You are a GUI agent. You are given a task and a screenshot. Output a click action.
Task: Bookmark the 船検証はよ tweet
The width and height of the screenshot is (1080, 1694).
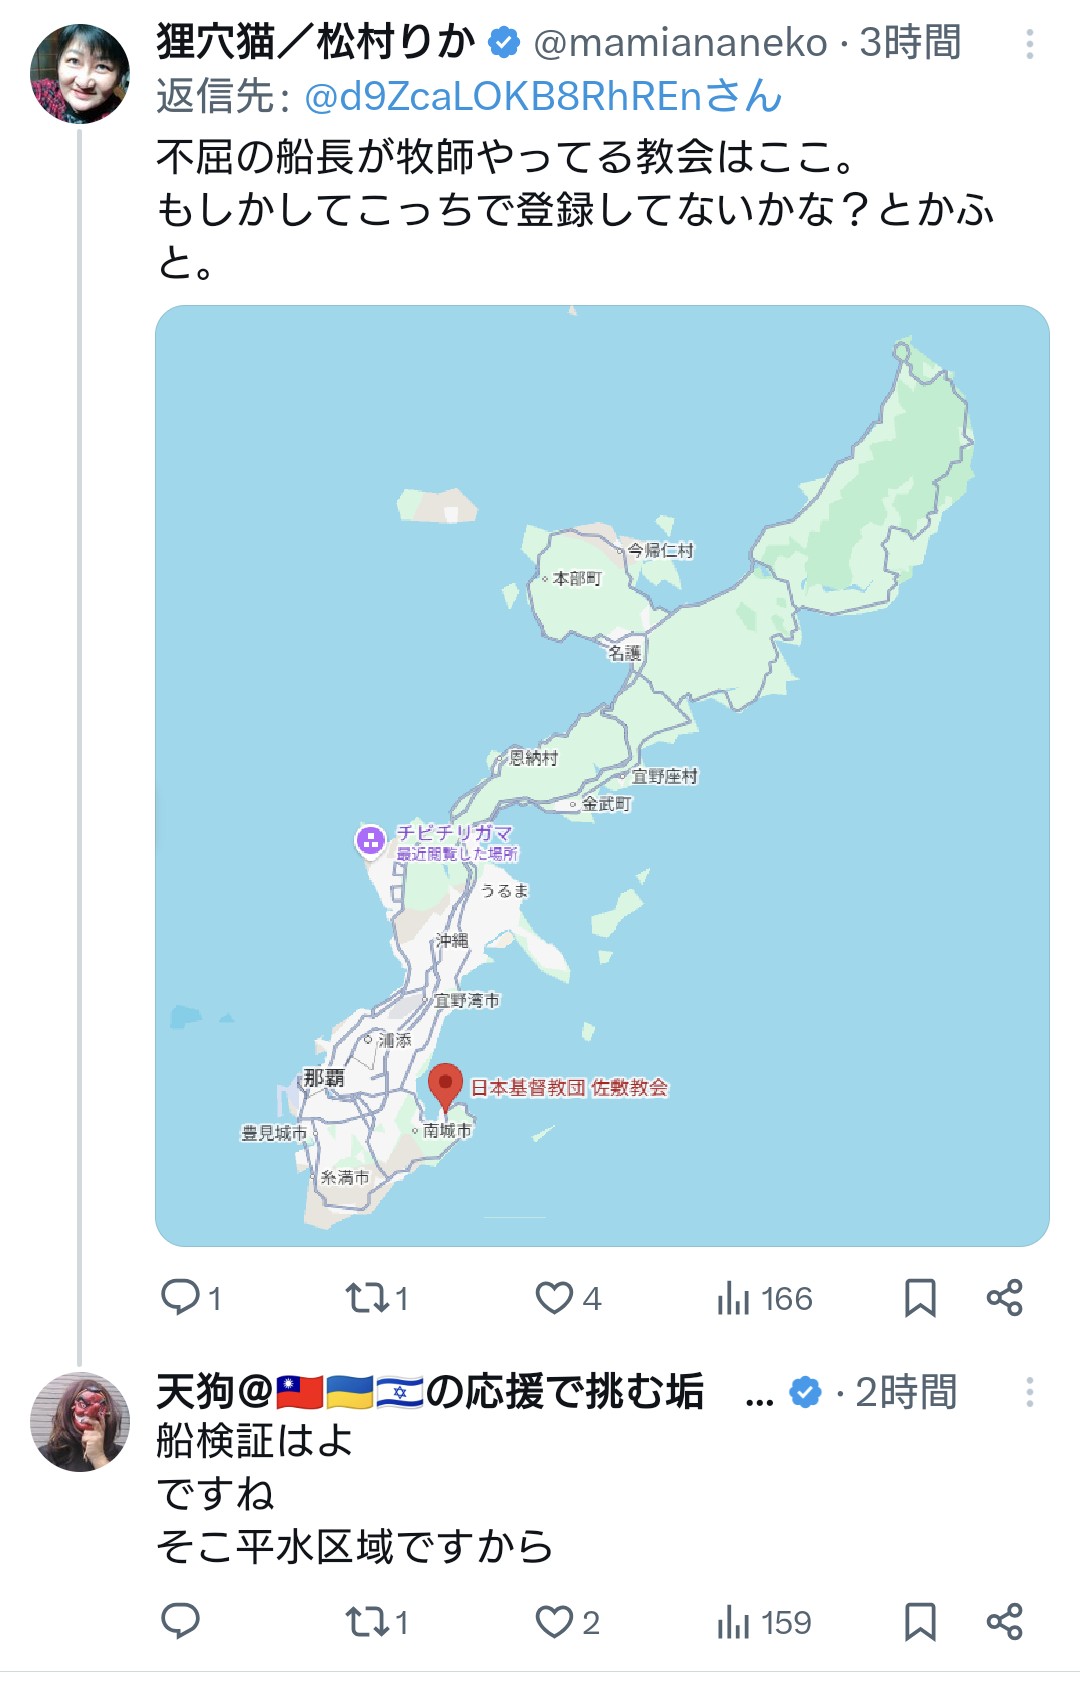coord(919,1622)
